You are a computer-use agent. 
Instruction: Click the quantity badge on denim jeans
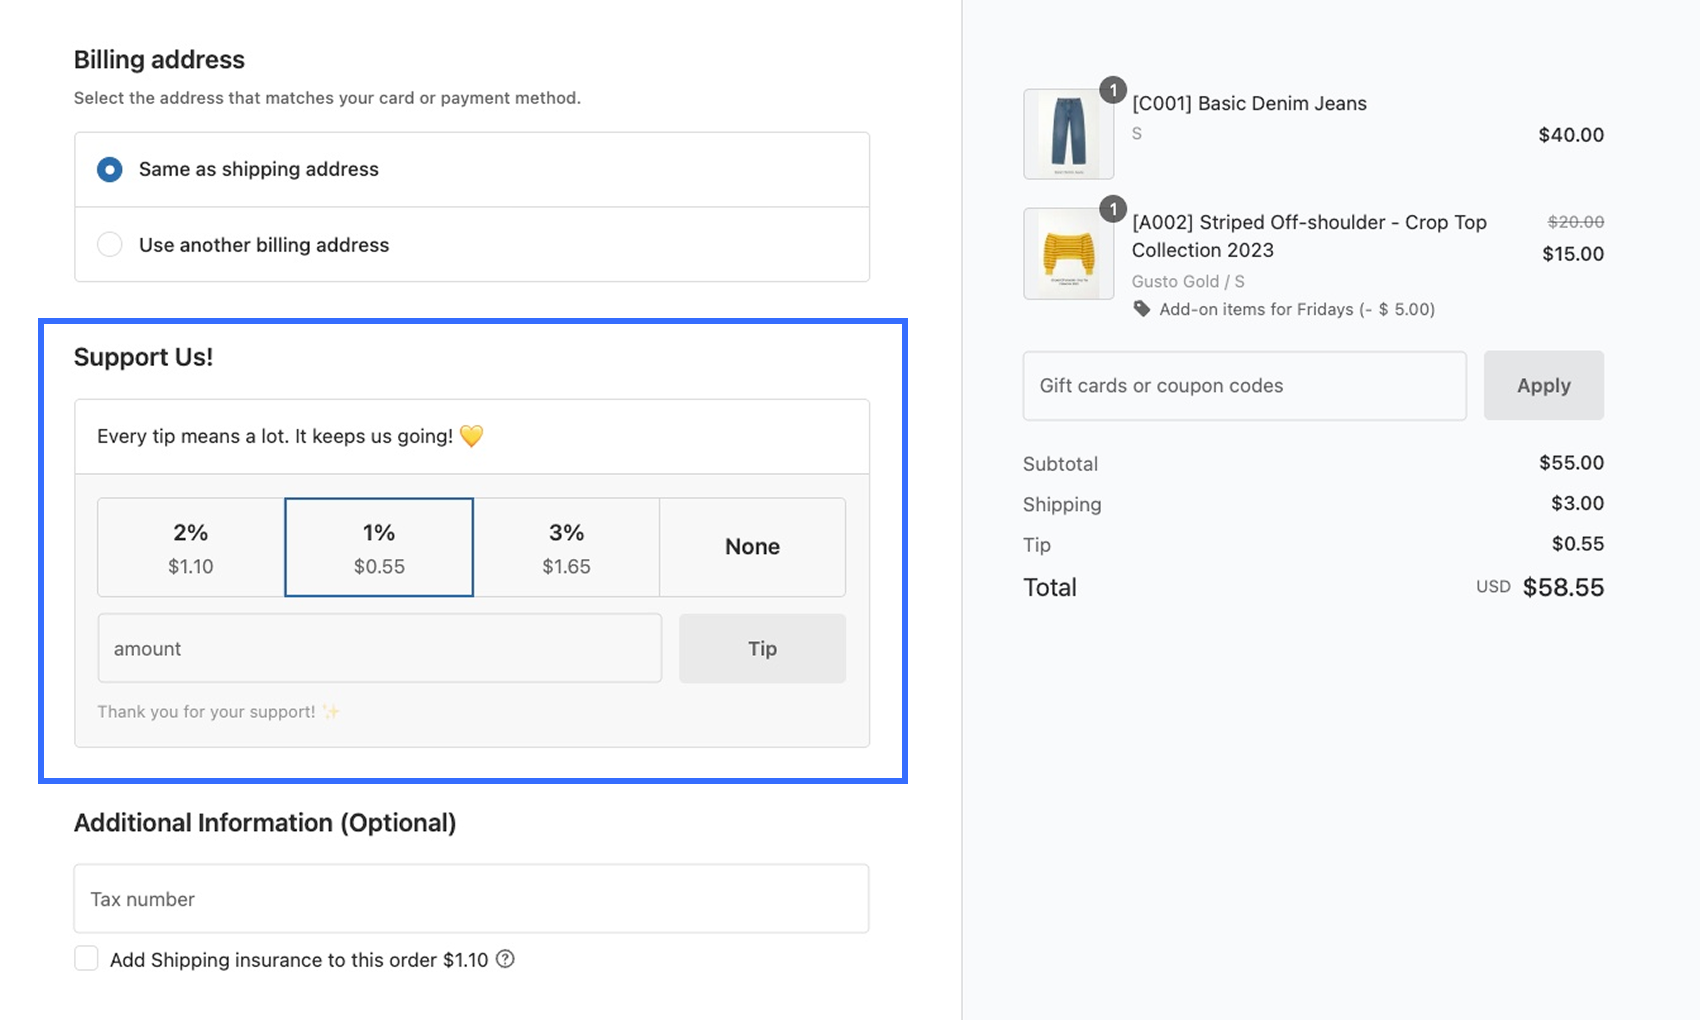pos(1113,90)
